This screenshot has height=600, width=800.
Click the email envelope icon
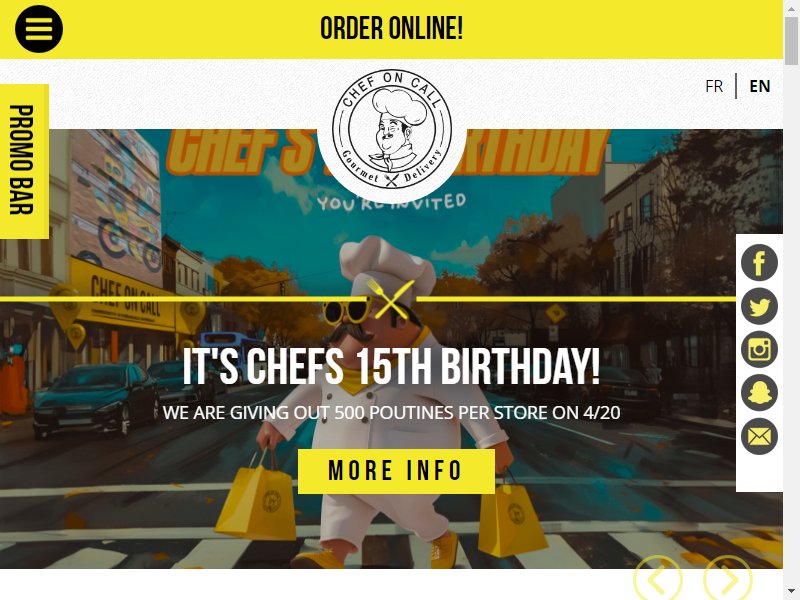pyautogui.click(x=759, y=437)
